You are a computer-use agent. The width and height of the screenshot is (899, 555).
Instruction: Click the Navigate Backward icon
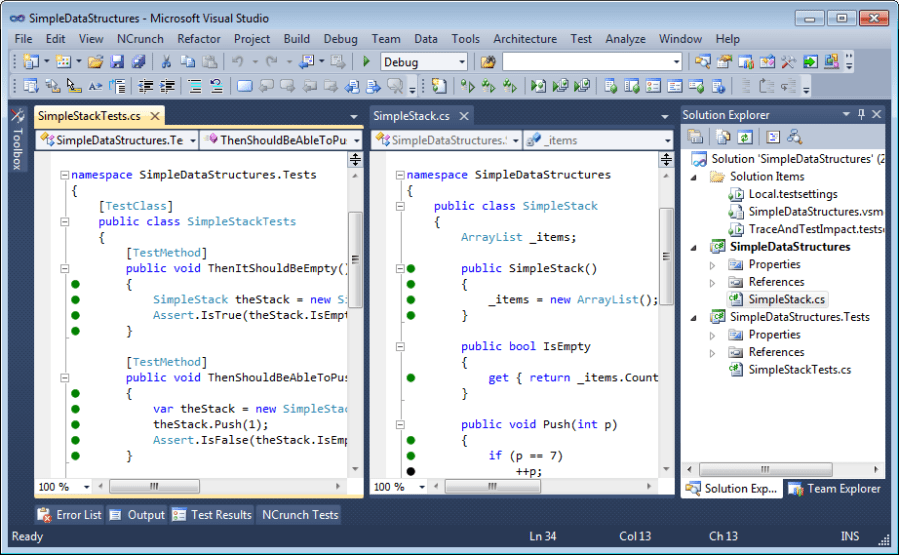coord(308,61)
